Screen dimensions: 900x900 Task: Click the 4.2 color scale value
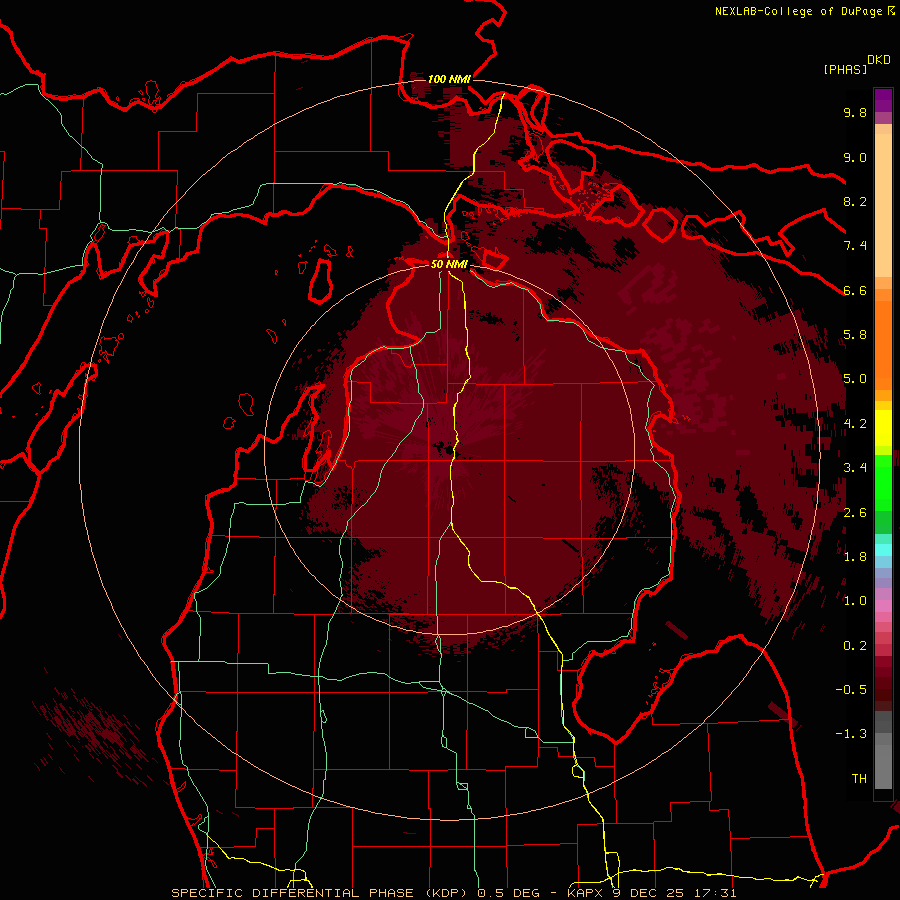855,424
